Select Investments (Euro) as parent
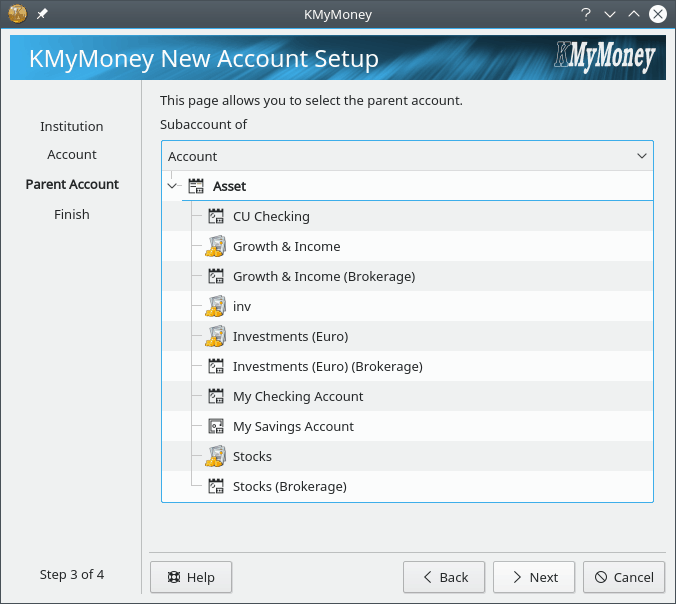Image resolution: width=676 pixels, height=604 pixels. [x=407, y=336]
